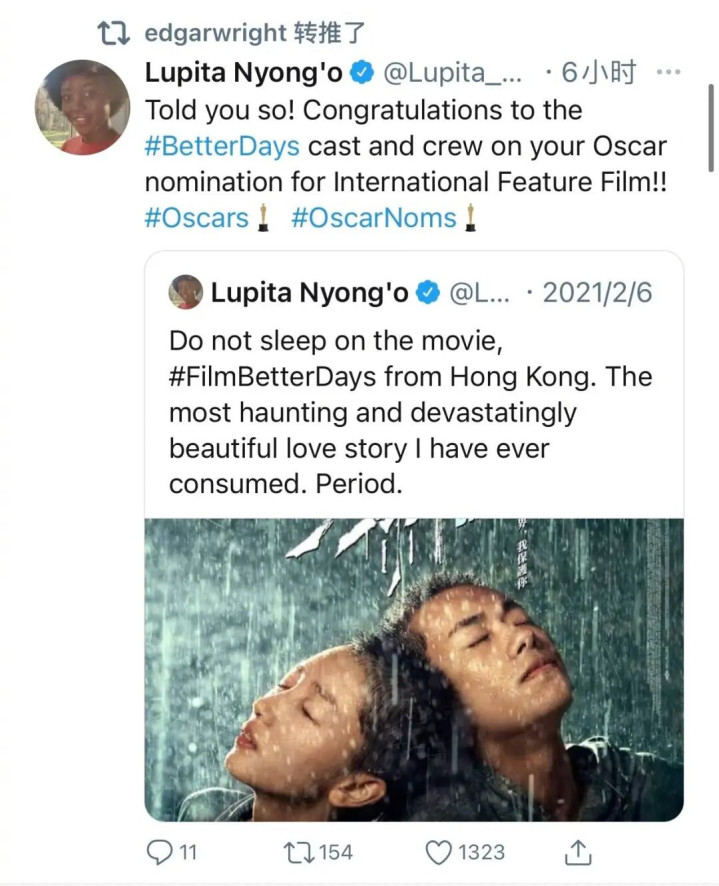This screenshot has height=886, width=719.
Task: Tap the share upload icon
Action: point(579,852)
